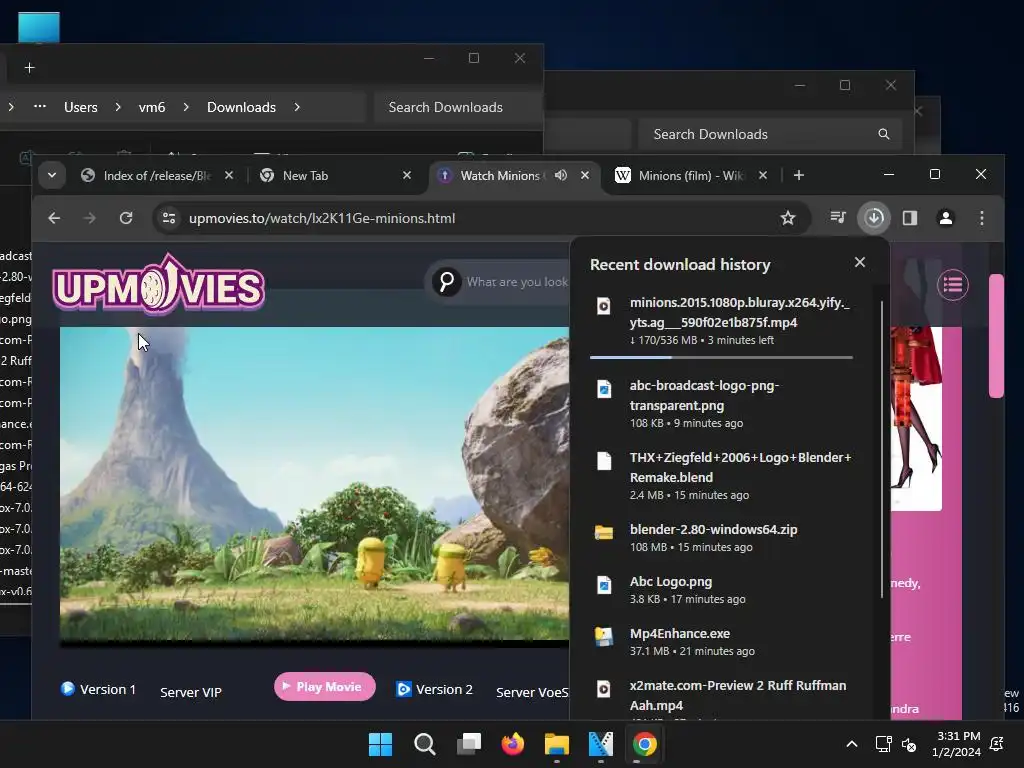Image resolution: width=1024 pixels, height=768 pixels.
Task: Switch to the Index of /release tab
Action: point(157,175)
